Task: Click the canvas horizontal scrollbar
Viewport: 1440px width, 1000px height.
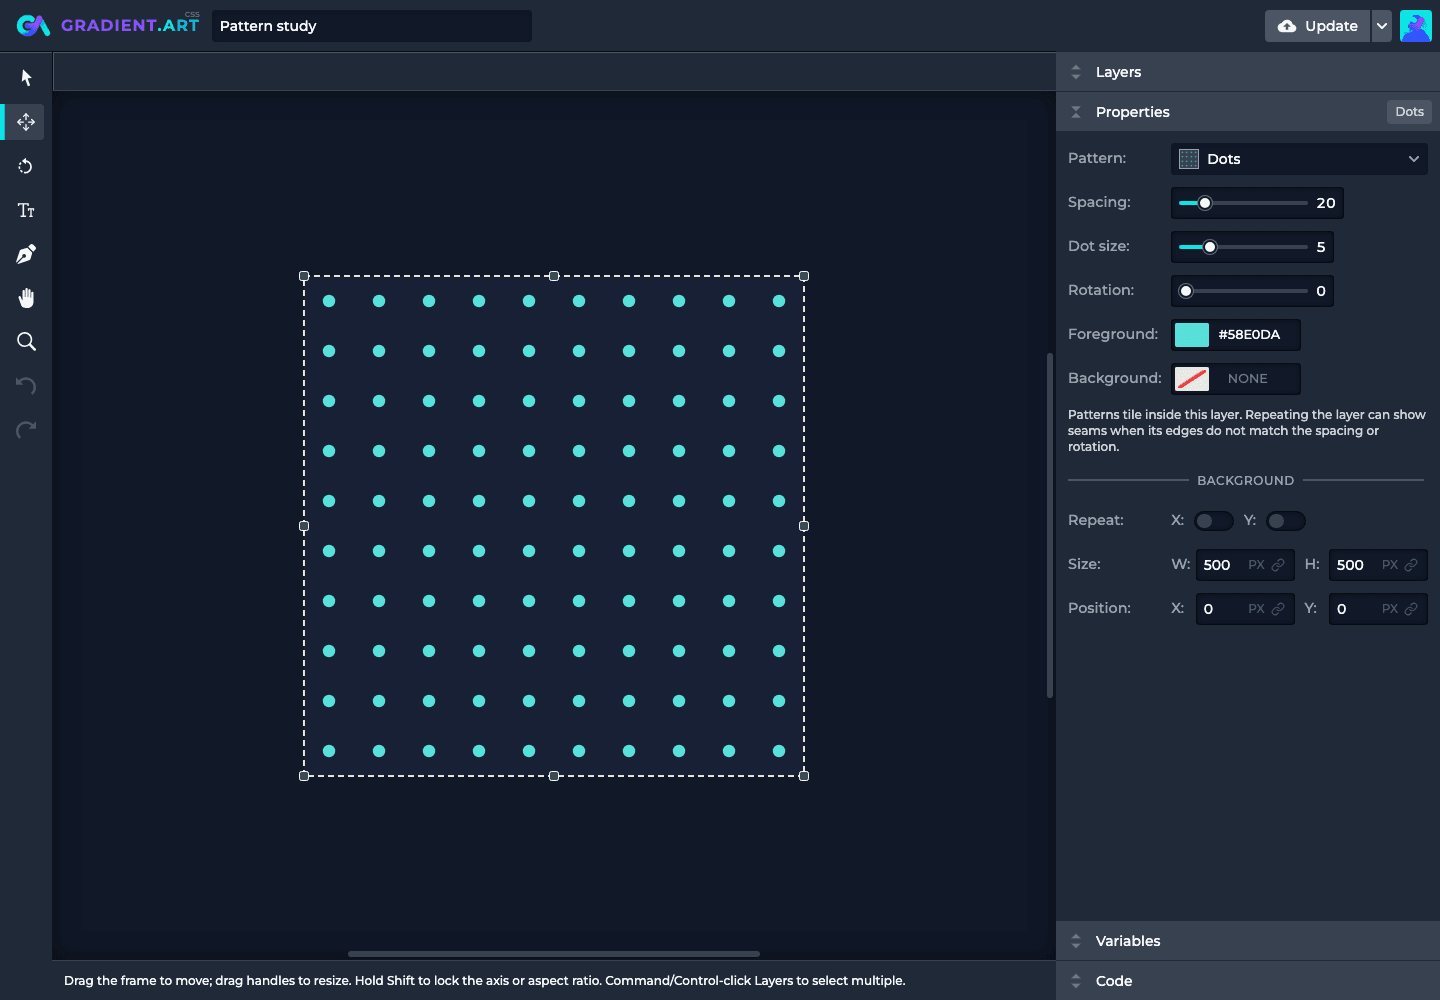Action: point(554,954)
